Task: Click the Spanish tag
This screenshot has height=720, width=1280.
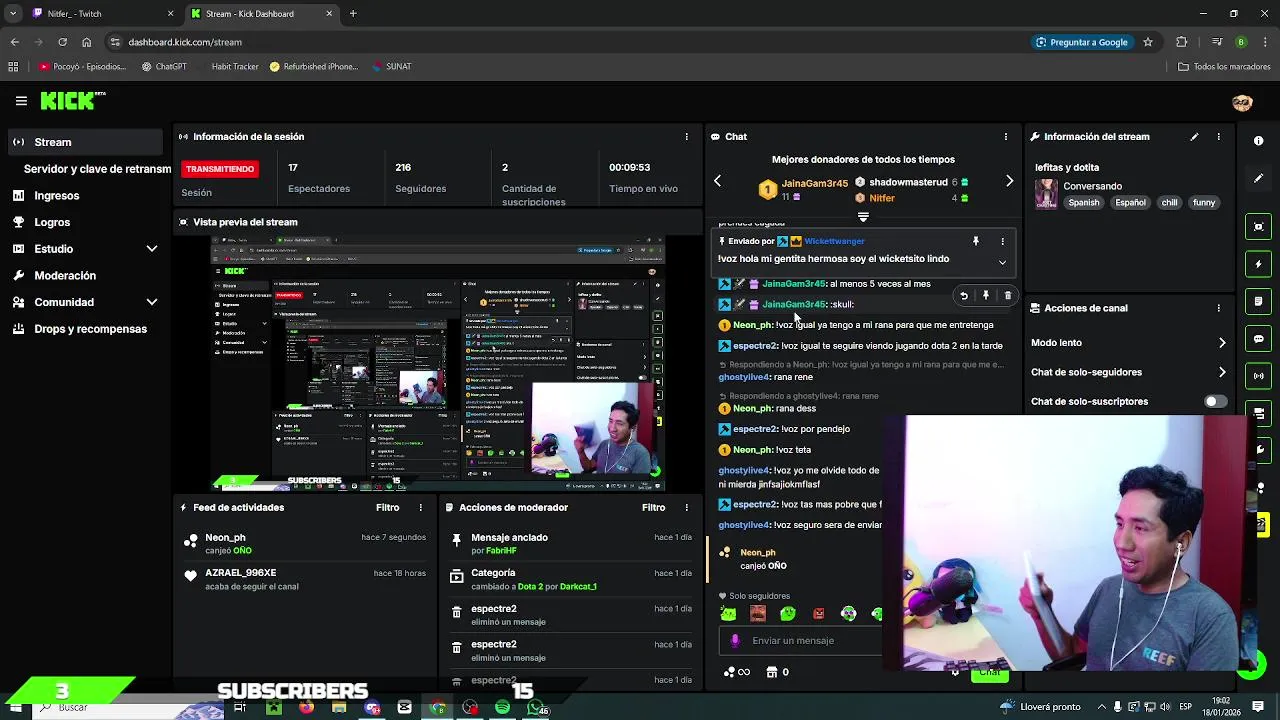Action: pos(1083,203)
